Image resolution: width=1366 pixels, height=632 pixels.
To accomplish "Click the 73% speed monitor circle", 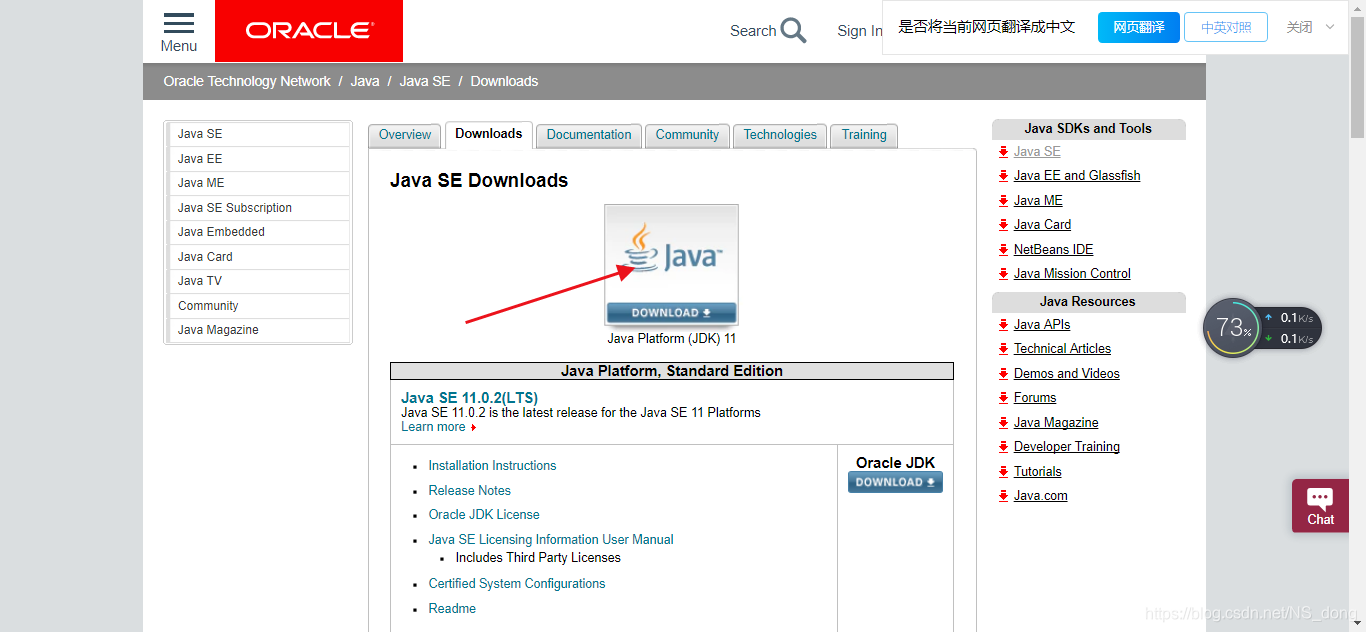I will click(x=1232, y=328).
